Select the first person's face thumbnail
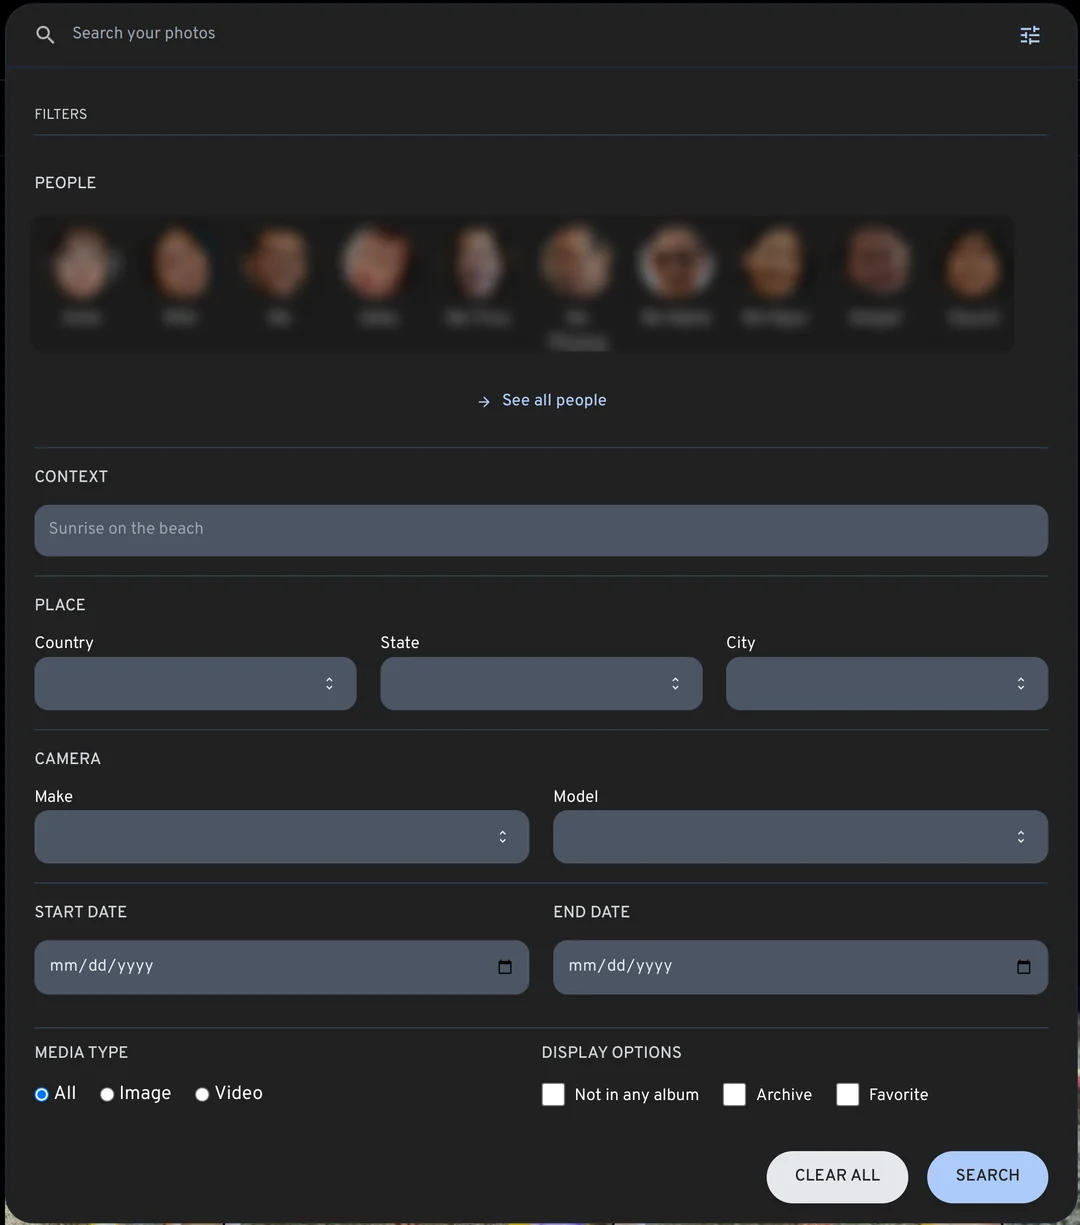This screenshot has height=1225, width=1080. pyautogui.click(x=82, y=264)
